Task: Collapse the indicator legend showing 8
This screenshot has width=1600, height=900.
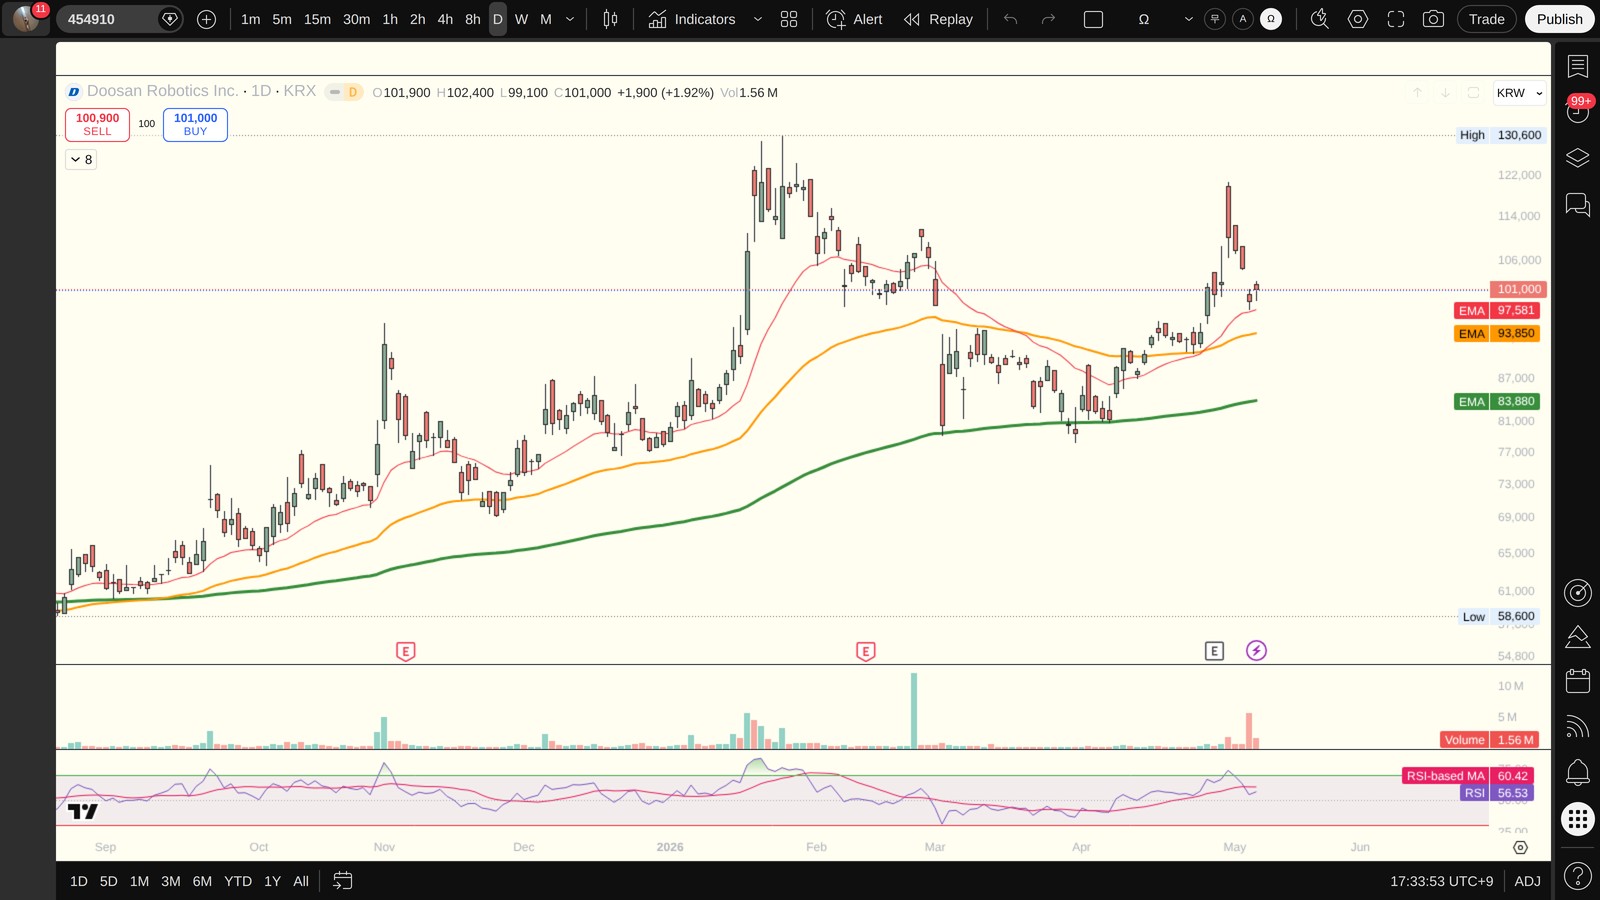Action: tap(81, 159)
